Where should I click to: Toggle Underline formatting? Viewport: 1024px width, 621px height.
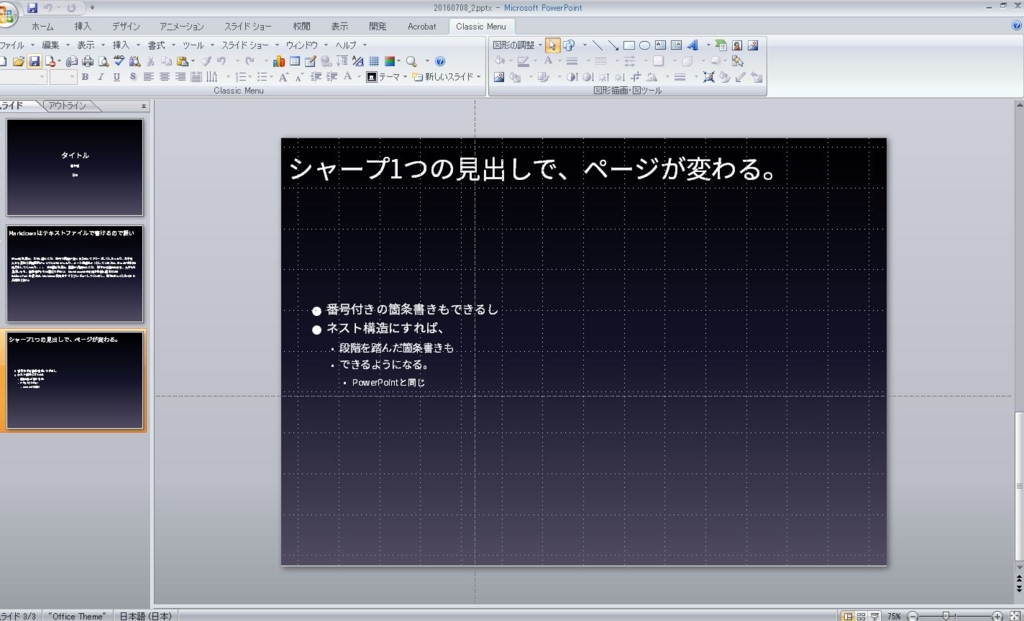tap(116, 77)
